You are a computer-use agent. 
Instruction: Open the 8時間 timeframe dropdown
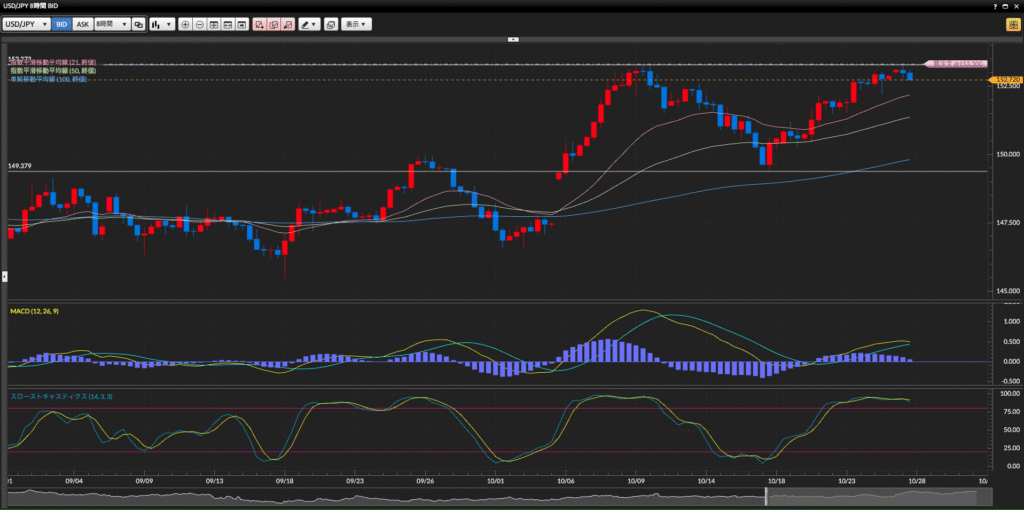(x=111, y=23)
